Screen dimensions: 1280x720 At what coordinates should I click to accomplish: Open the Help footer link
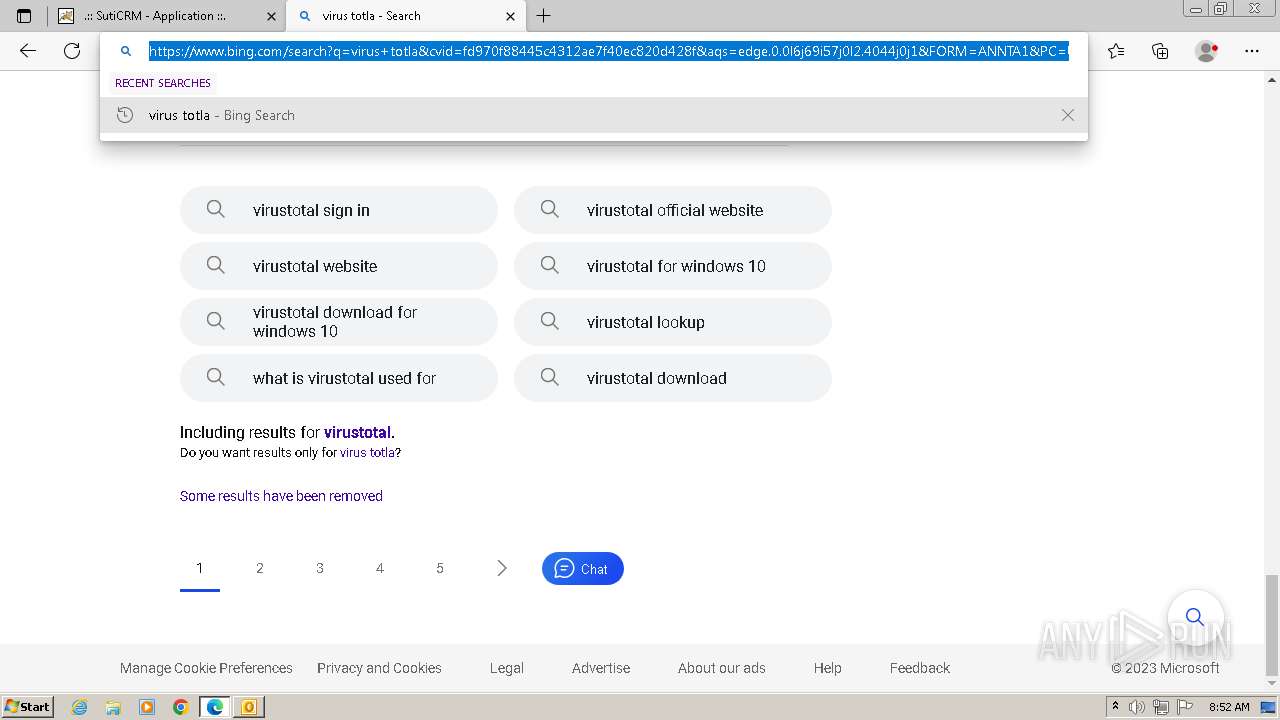point(828,668)
